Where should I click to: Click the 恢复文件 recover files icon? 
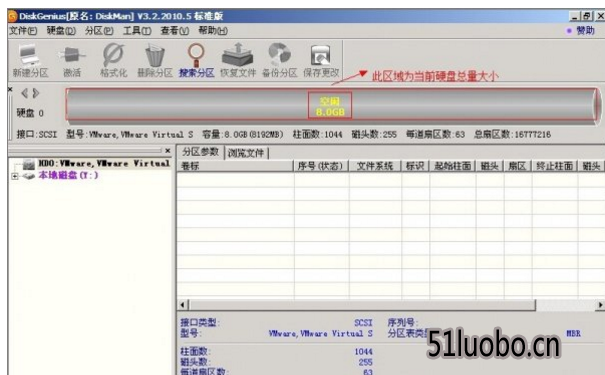pyautogui.click(x=238, y=61)
